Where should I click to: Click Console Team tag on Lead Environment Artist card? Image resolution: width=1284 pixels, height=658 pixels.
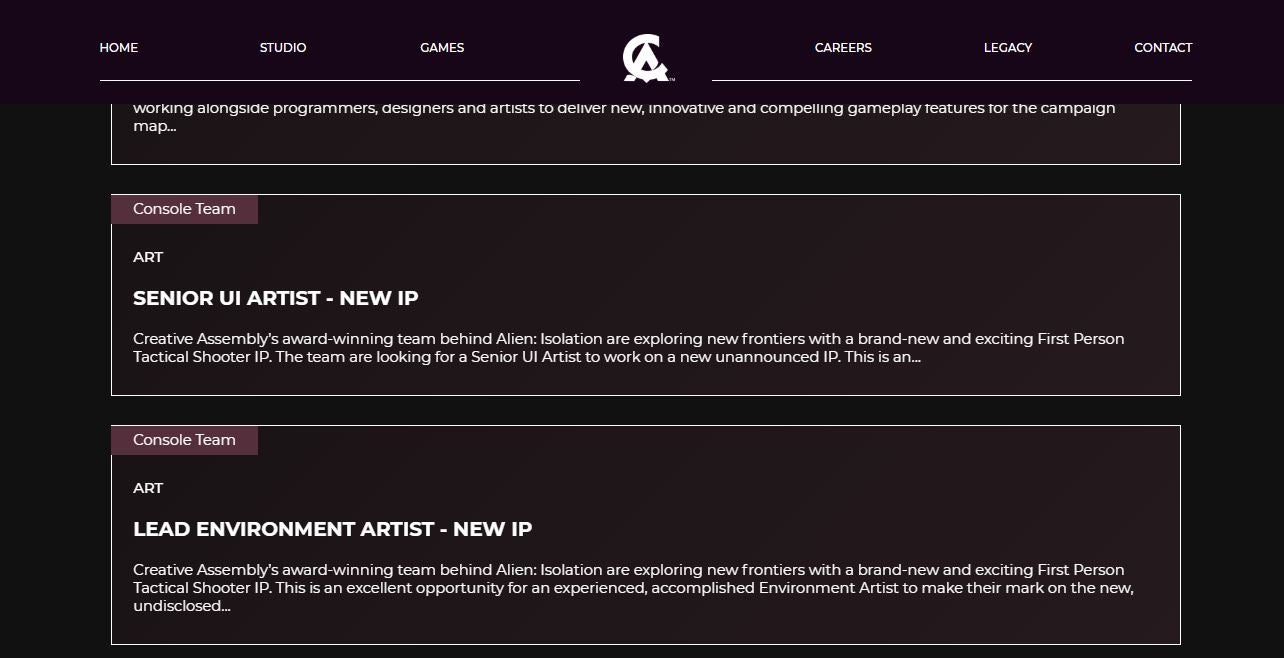[x=184, y=440]
